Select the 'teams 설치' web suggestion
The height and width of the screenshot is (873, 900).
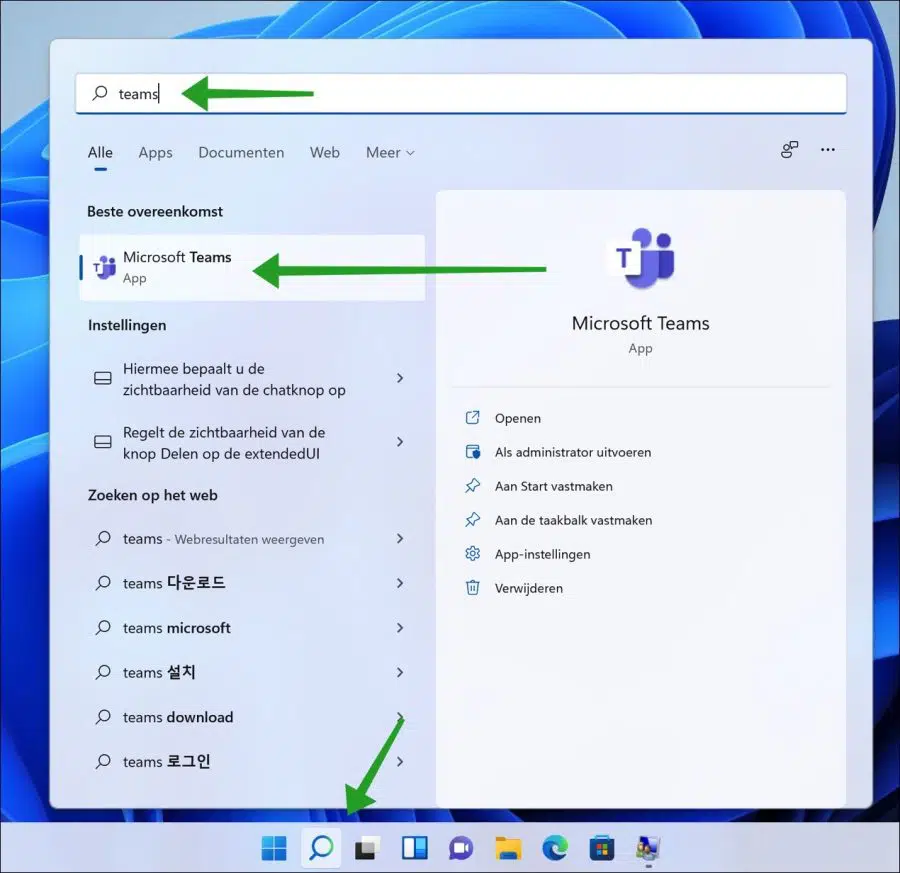[252, 673]
